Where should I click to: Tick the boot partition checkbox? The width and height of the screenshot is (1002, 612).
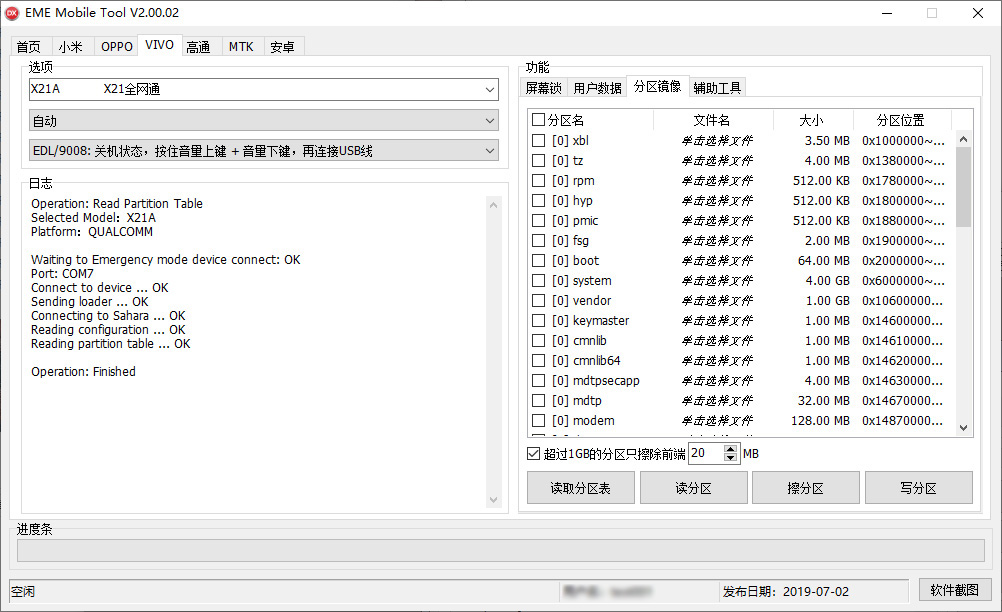[x=539, y=261]
